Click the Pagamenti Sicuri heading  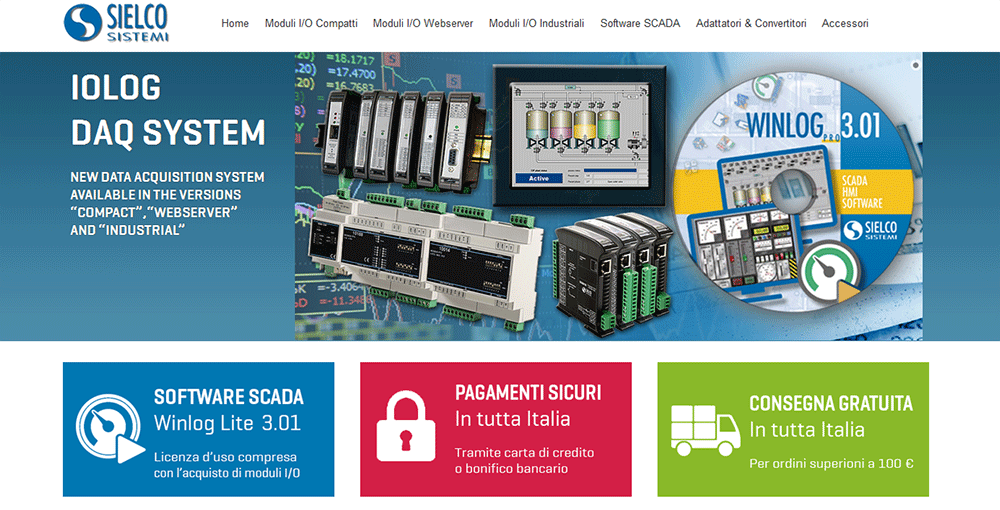click(528, 392)
